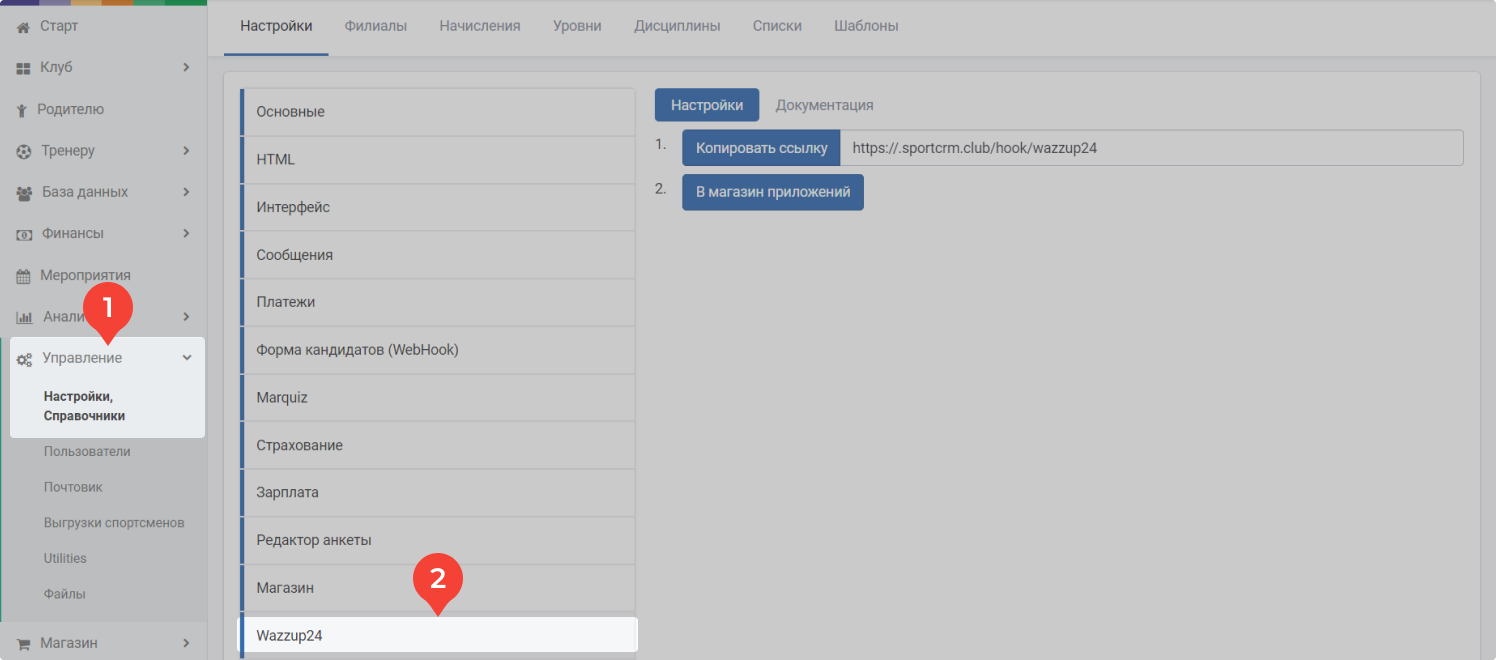Open the Старт sidebar item
The image size is (1496, 660).
59,26
